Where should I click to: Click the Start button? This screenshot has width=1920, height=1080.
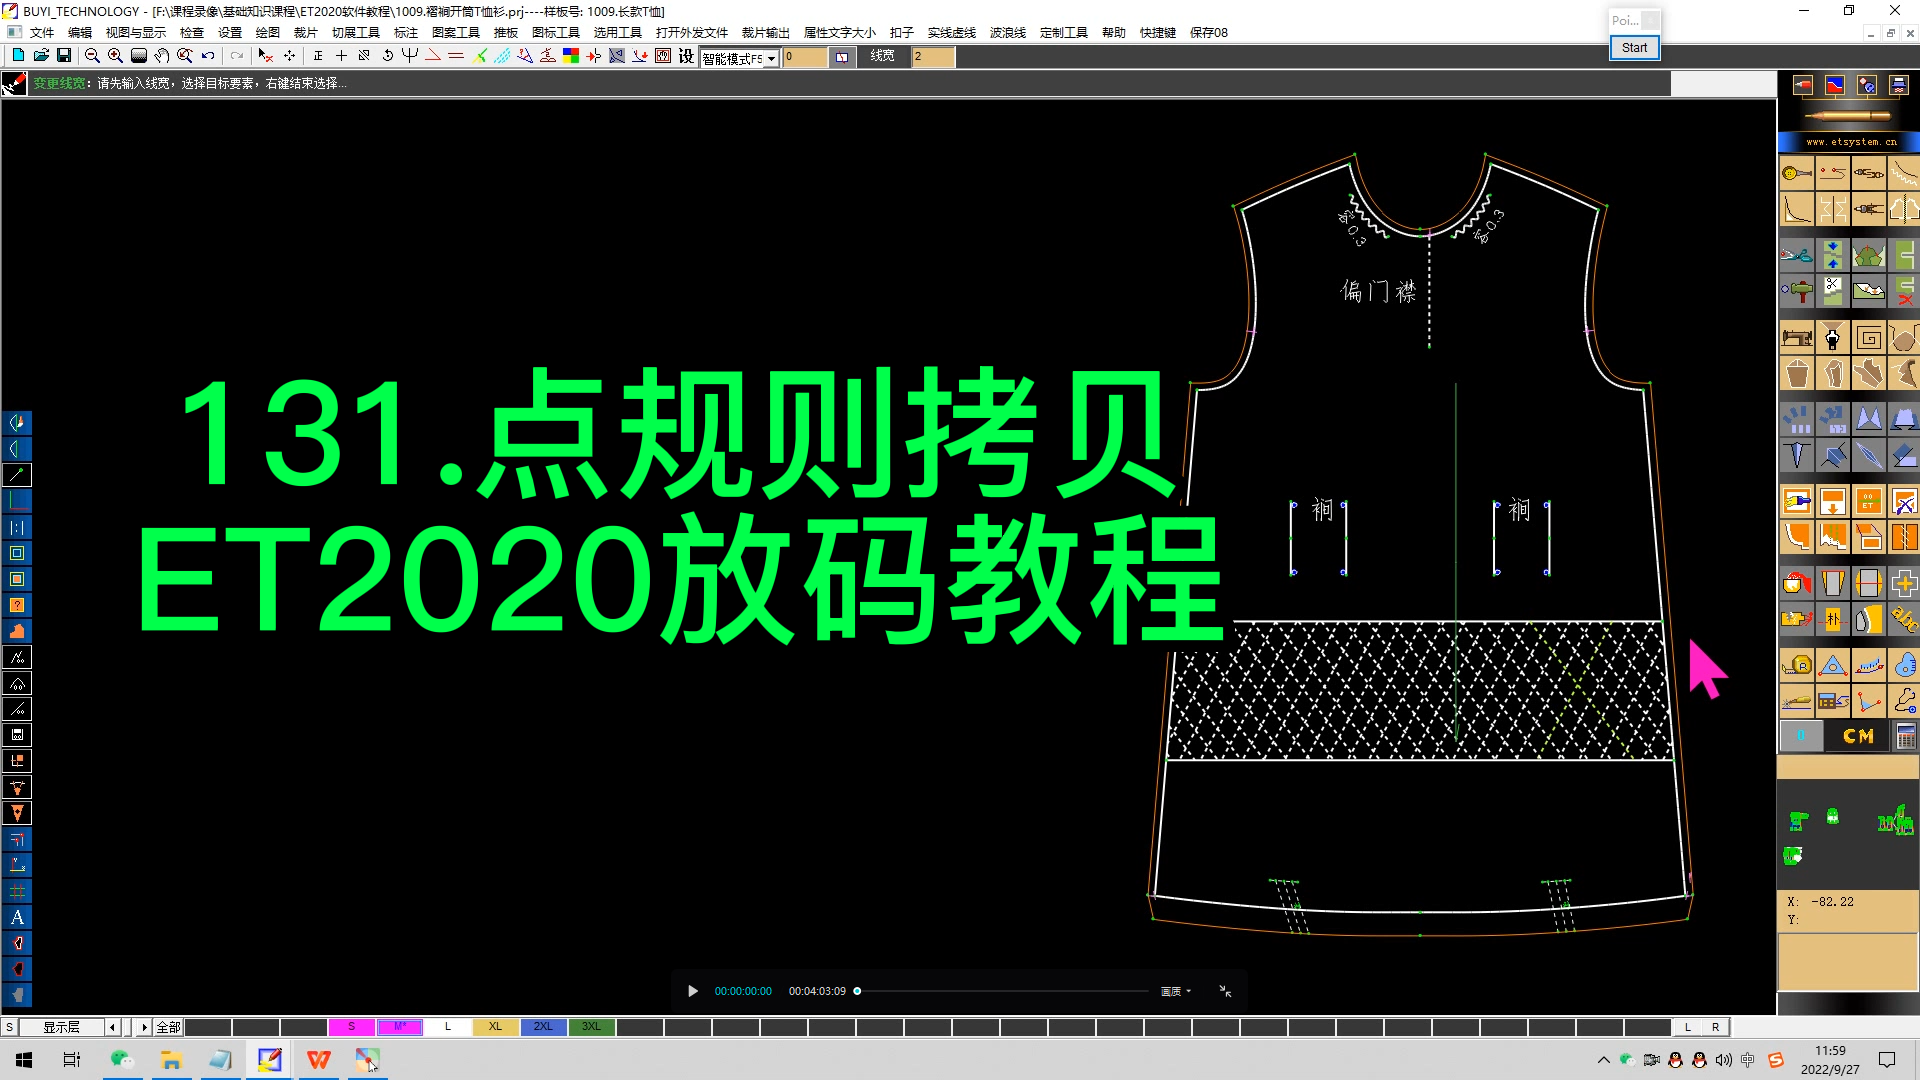(x=1634, y=47)
